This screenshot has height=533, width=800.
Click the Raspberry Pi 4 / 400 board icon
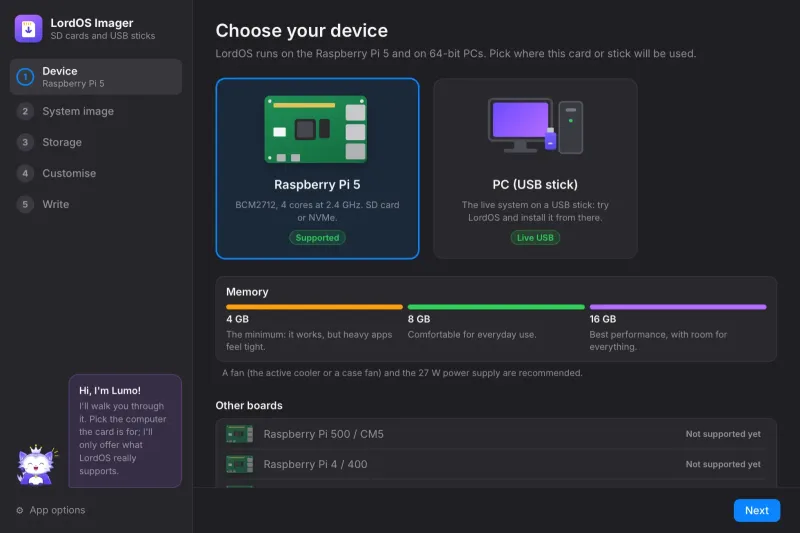(239, 464)
